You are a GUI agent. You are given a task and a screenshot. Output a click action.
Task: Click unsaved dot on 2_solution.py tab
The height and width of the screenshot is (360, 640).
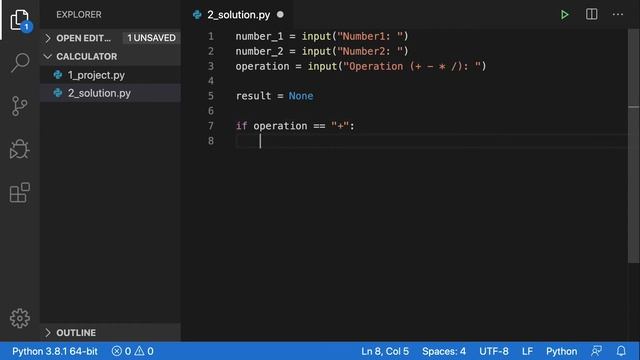280,14
